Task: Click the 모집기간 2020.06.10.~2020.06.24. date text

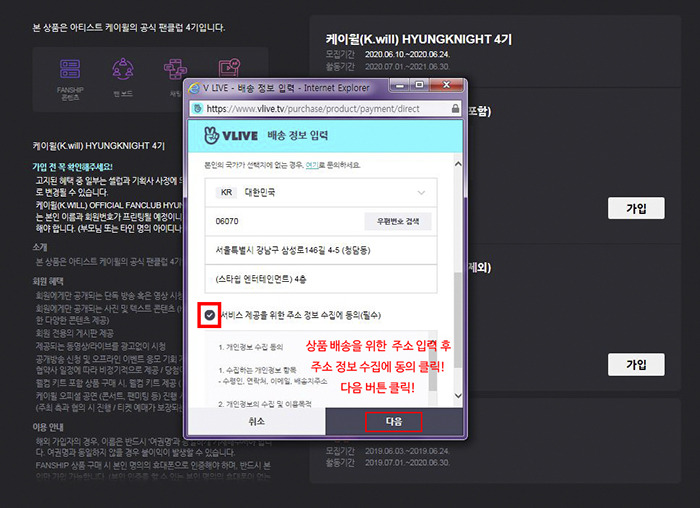Action: tap(388, 54)
